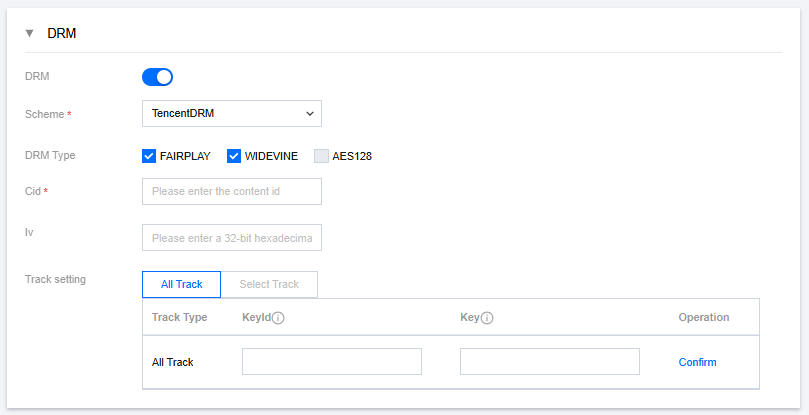The height and width of the screenshot is (415, 809).
Task: Select the All Track row label cell
Action: [172, 362]
